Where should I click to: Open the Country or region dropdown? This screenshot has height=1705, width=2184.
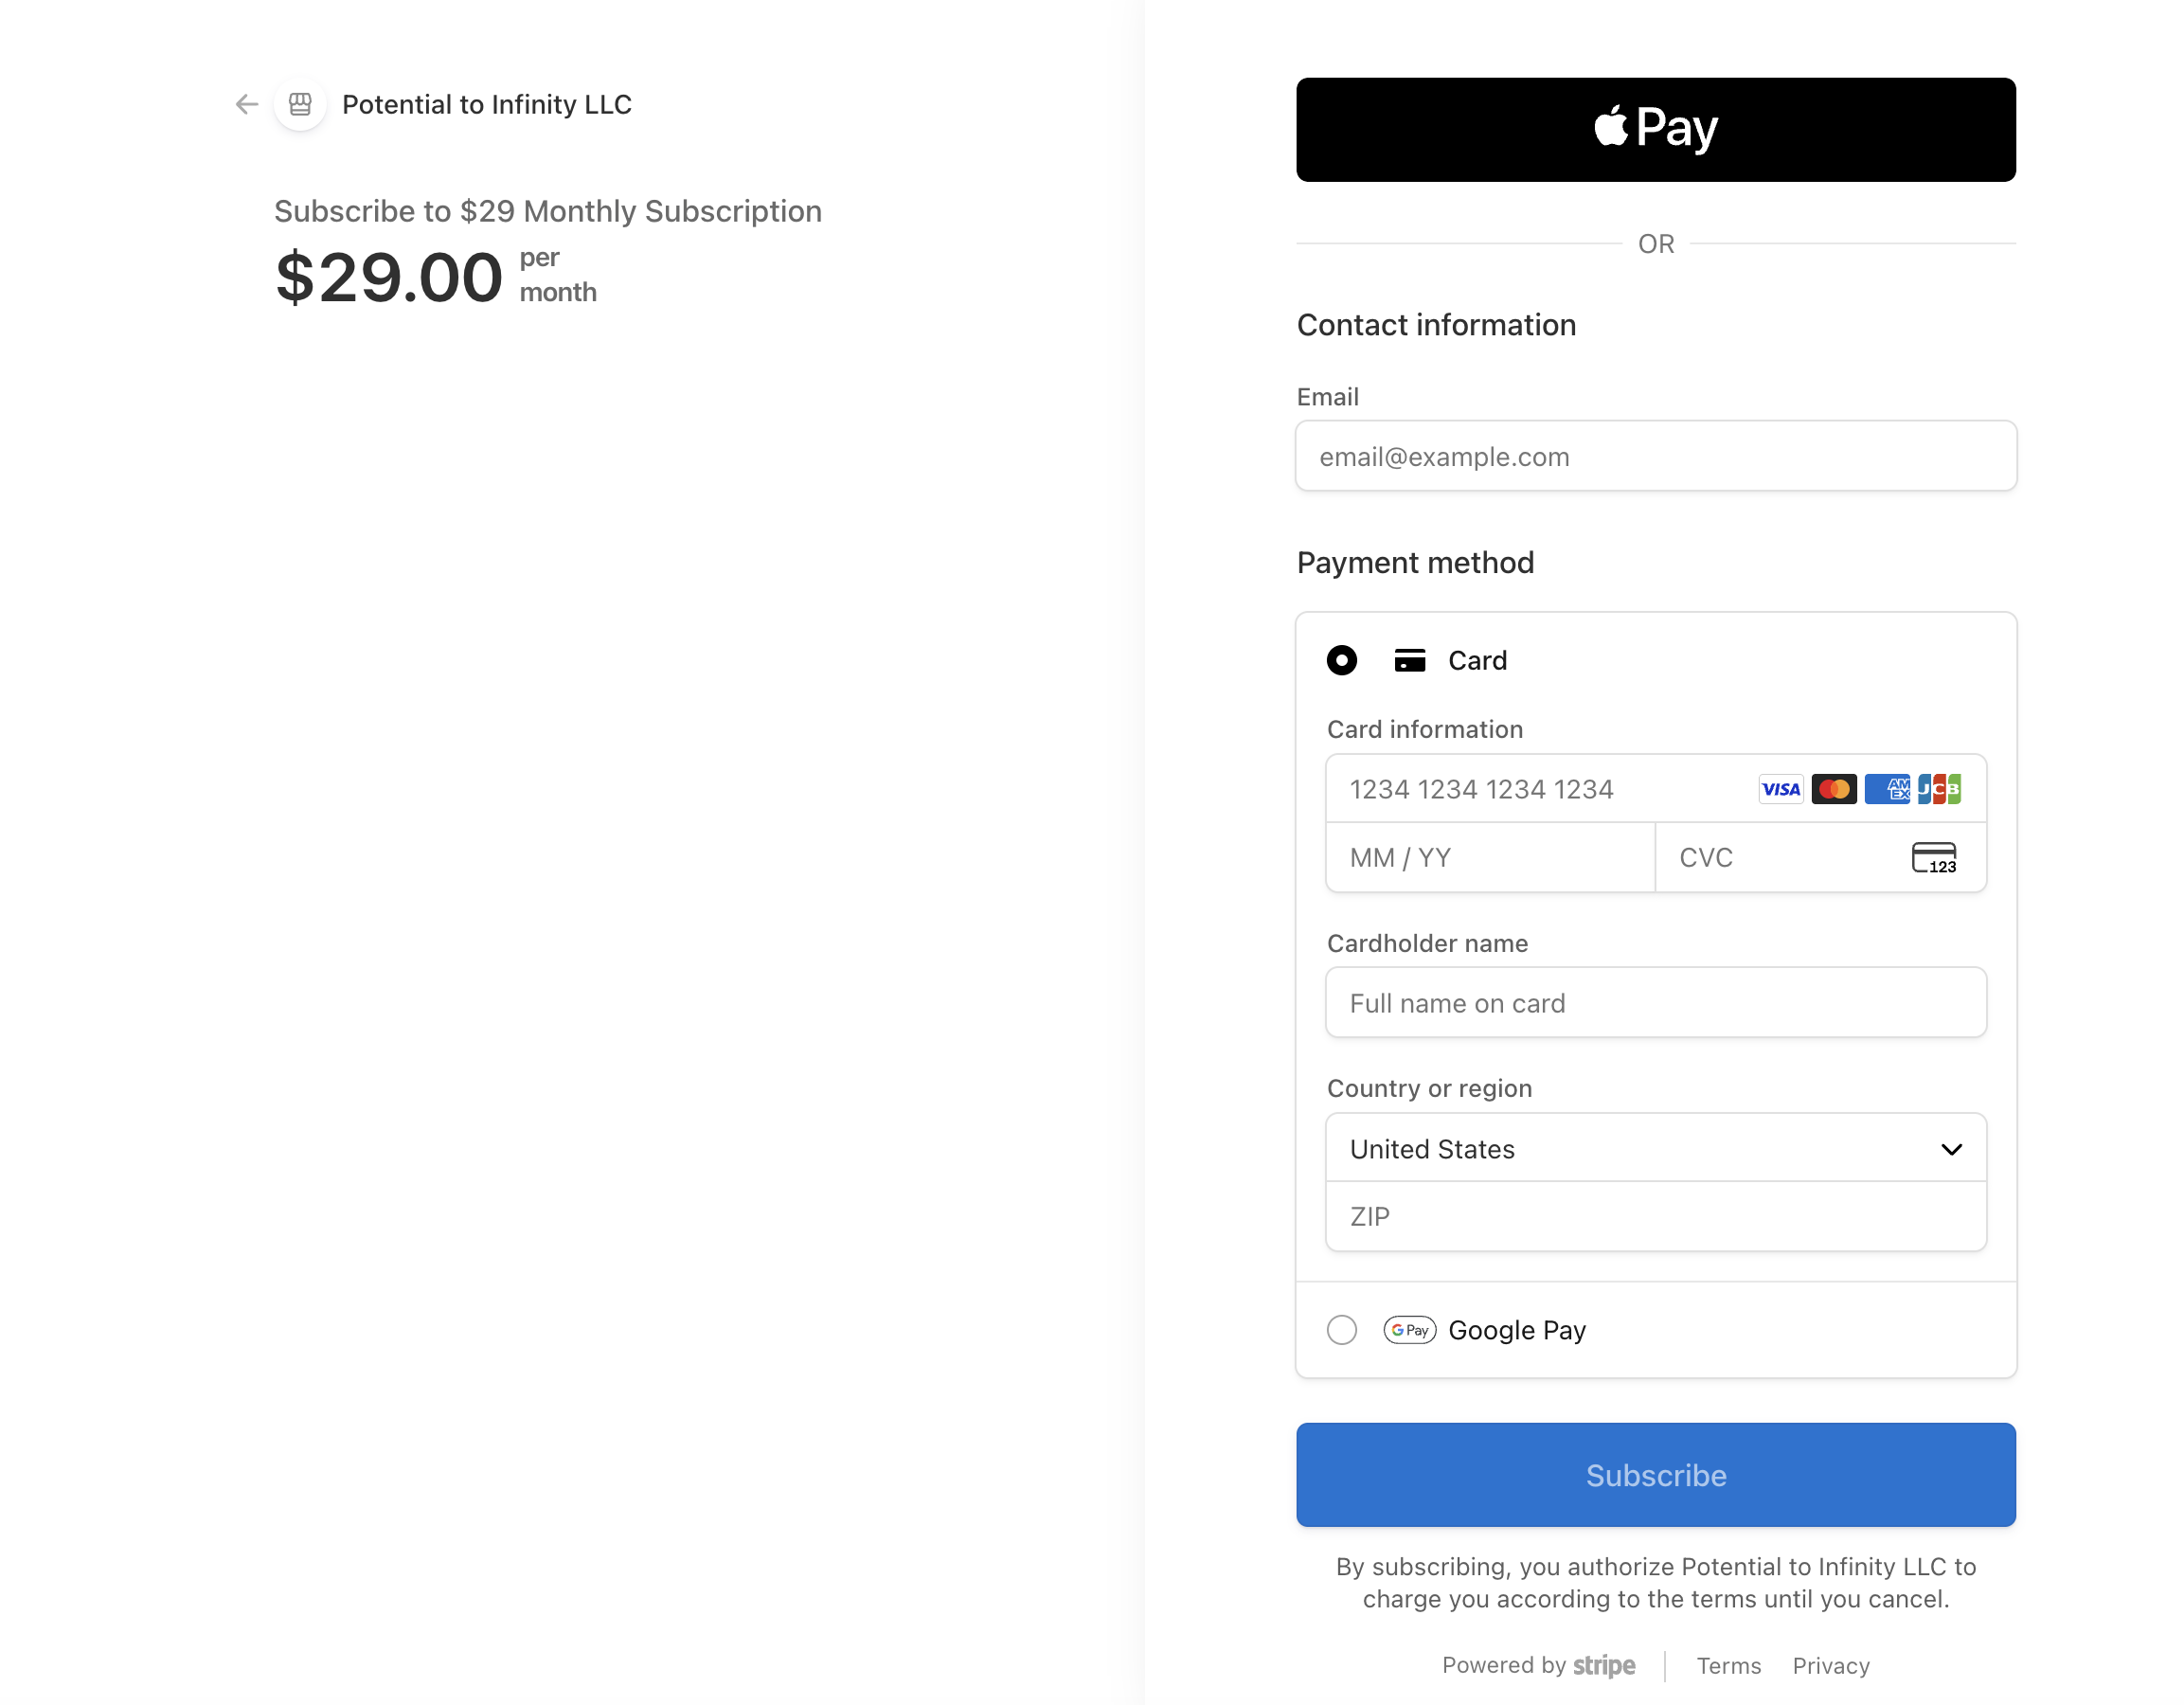click(1656, 1148)
